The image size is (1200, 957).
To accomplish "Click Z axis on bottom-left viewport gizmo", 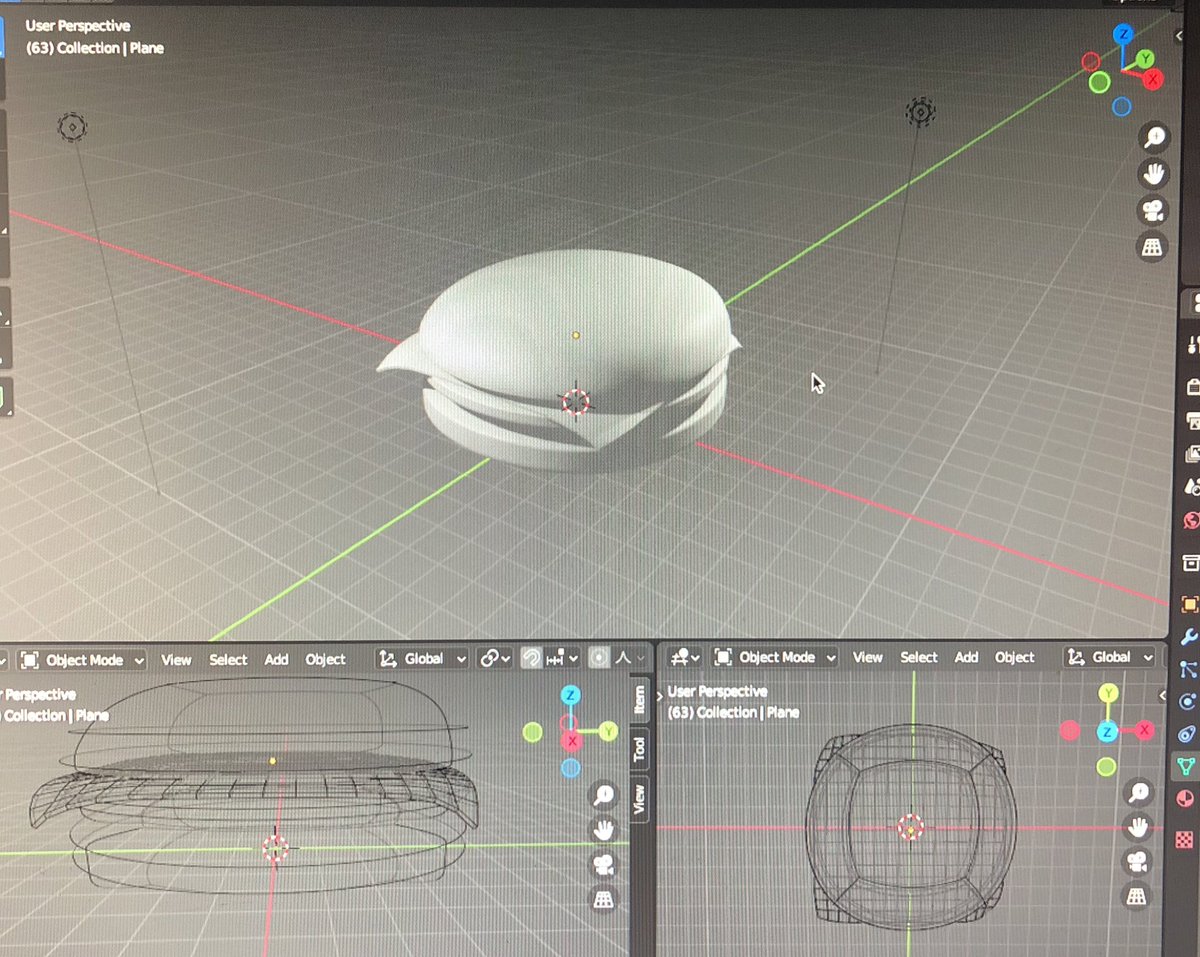I will pos(570,694).
